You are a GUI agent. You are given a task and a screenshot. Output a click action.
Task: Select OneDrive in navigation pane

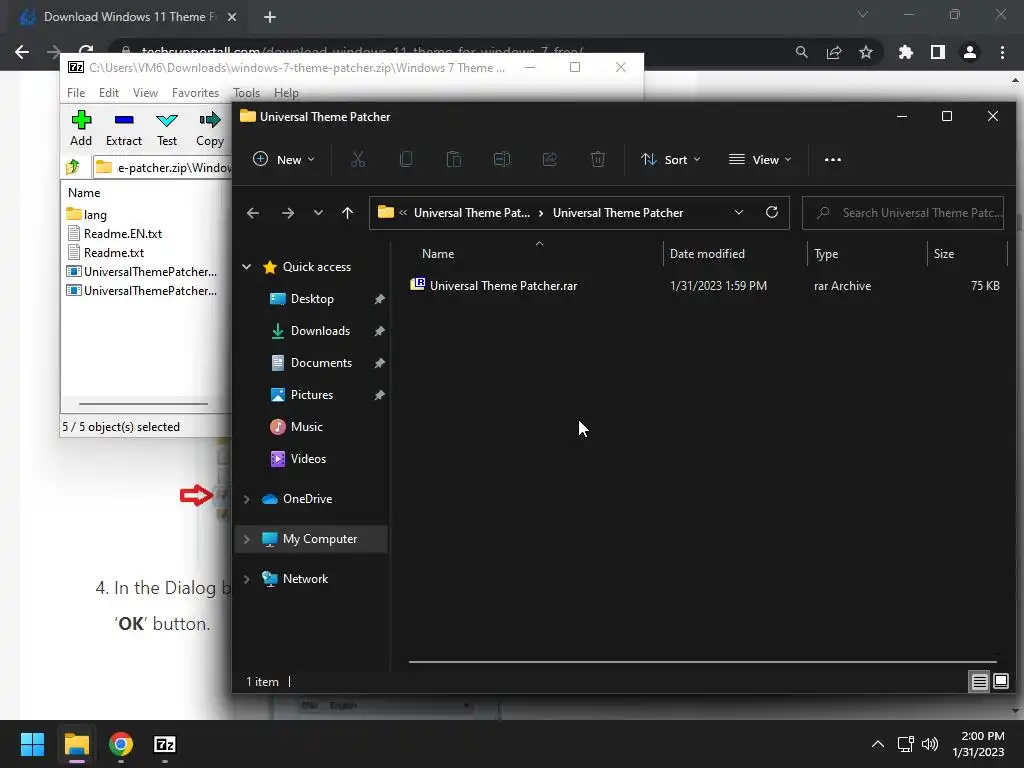tap(307, 498)
